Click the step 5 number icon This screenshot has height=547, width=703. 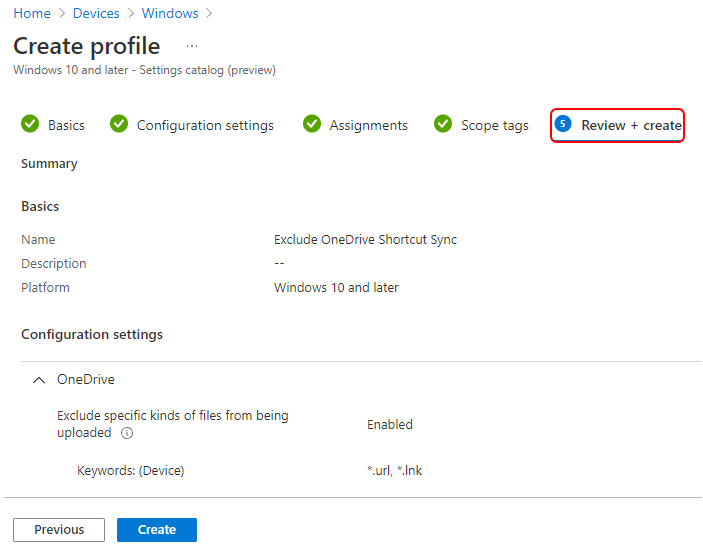(x=563, y=124)
